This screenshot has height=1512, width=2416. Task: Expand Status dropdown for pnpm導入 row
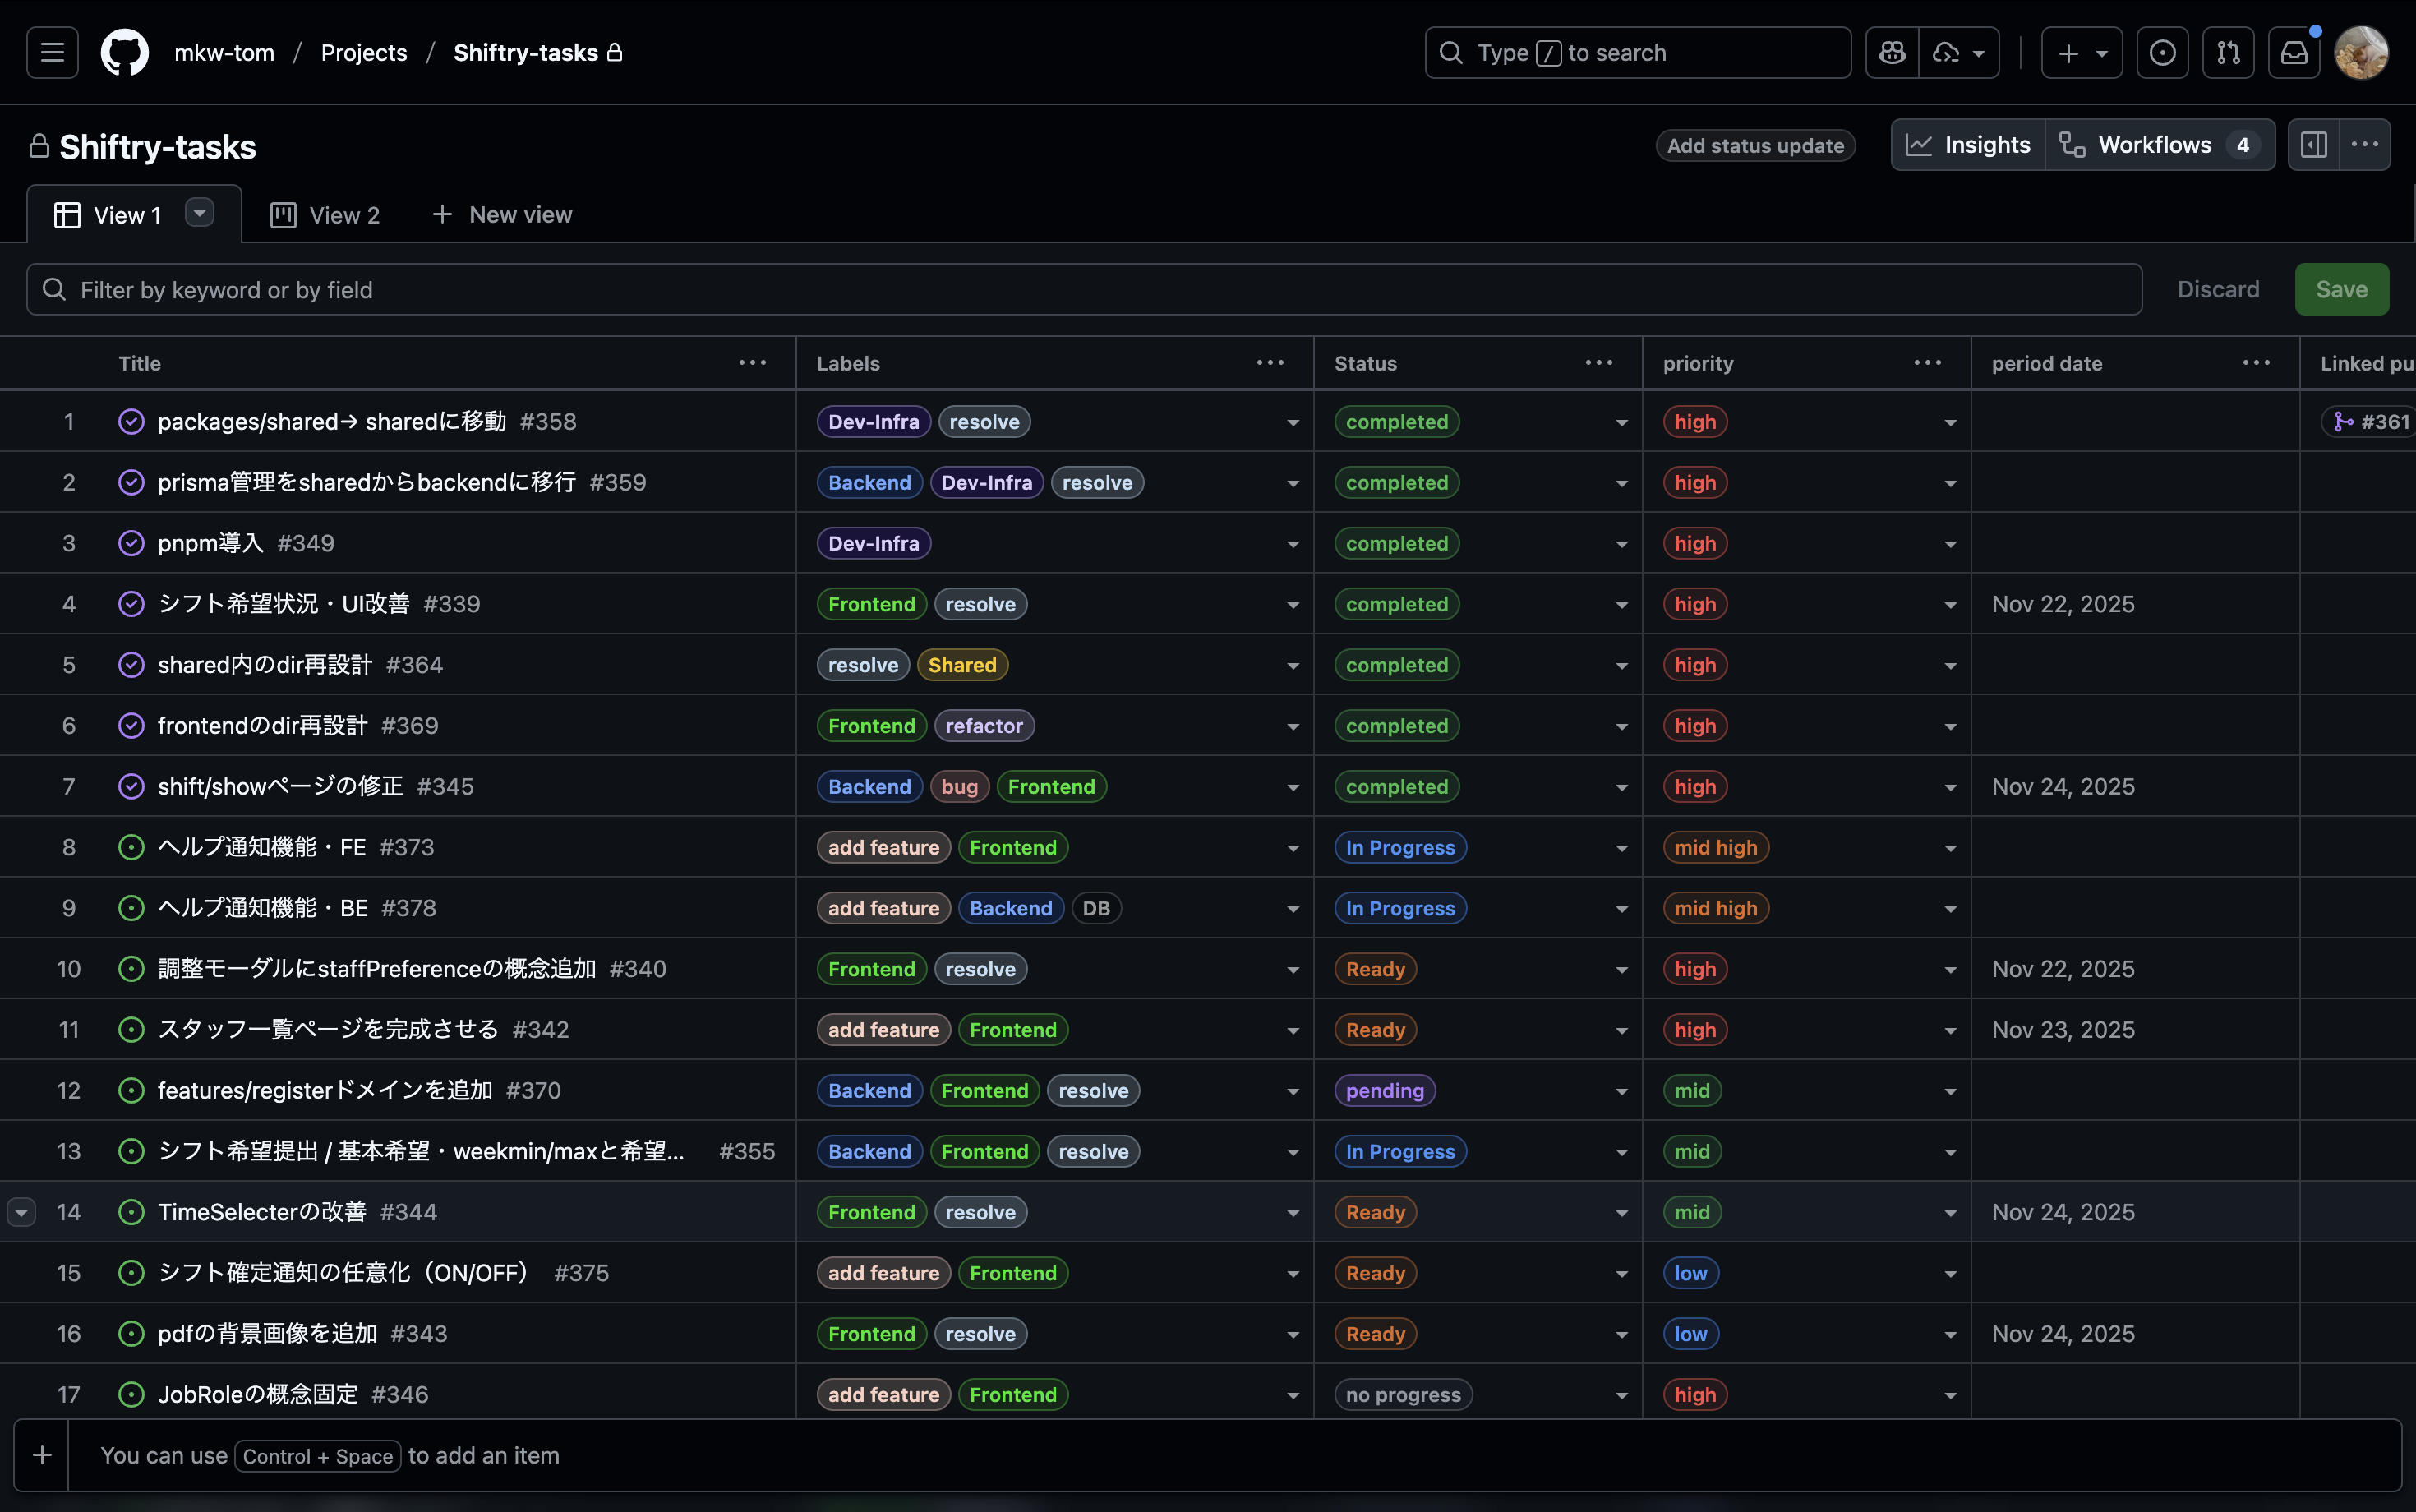tap(1621, 544)
